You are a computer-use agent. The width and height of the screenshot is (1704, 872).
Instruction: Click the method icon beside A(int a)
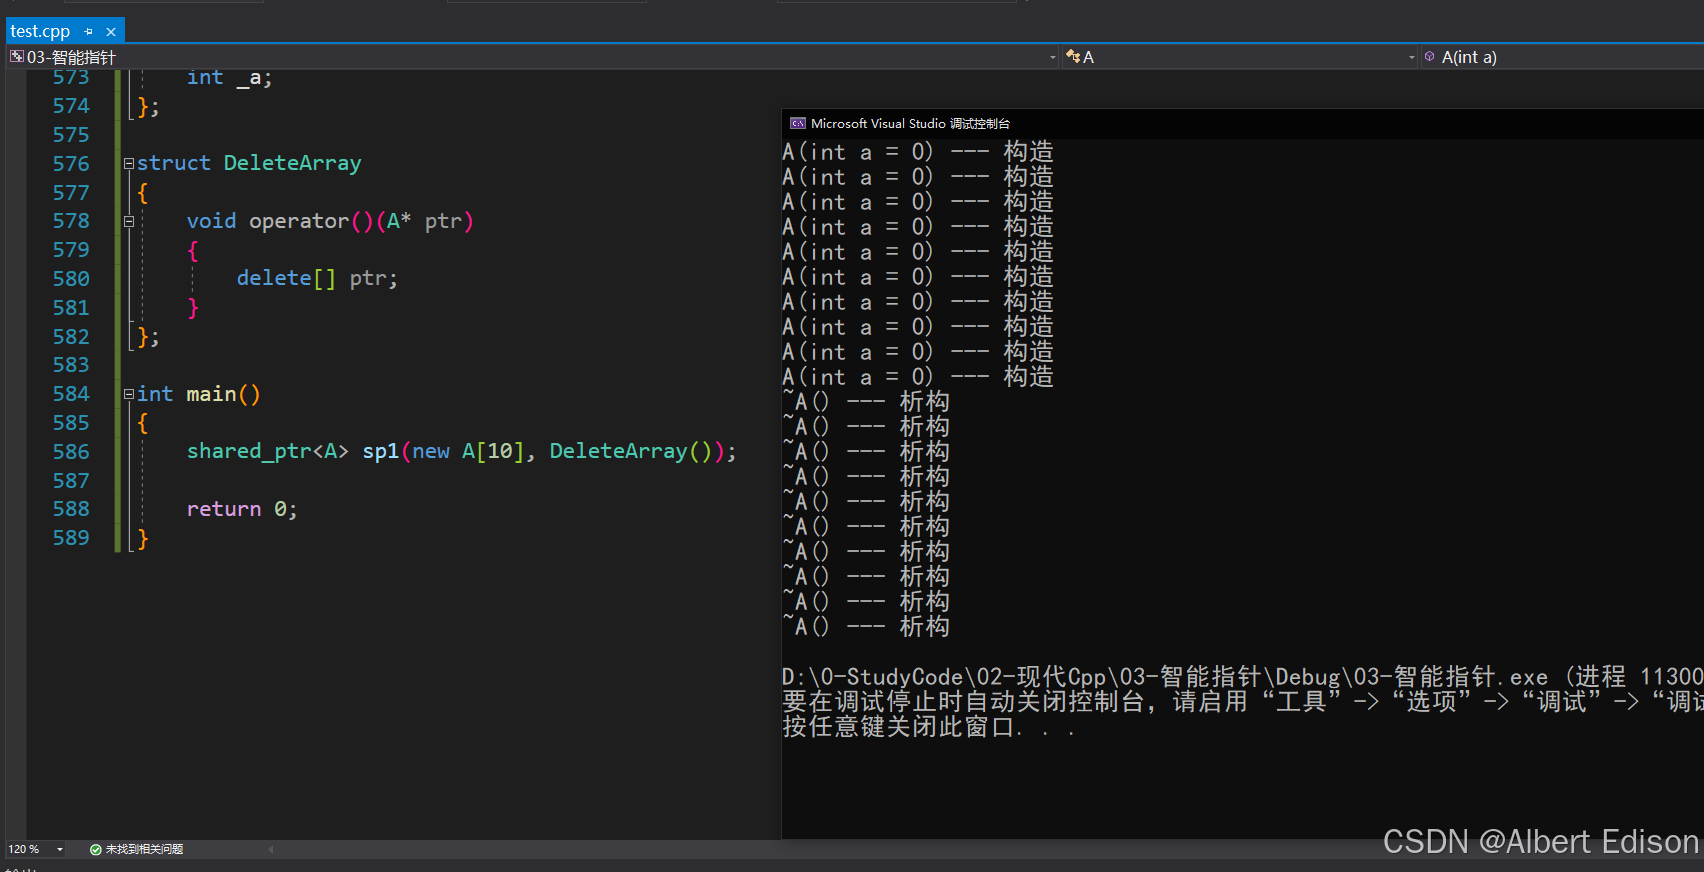click(x=1430, y=56)
